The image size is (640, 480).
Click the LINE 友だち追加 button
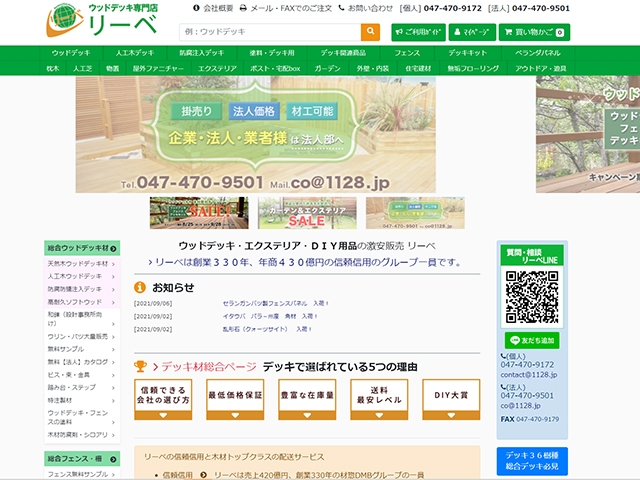tap(531, 340)
